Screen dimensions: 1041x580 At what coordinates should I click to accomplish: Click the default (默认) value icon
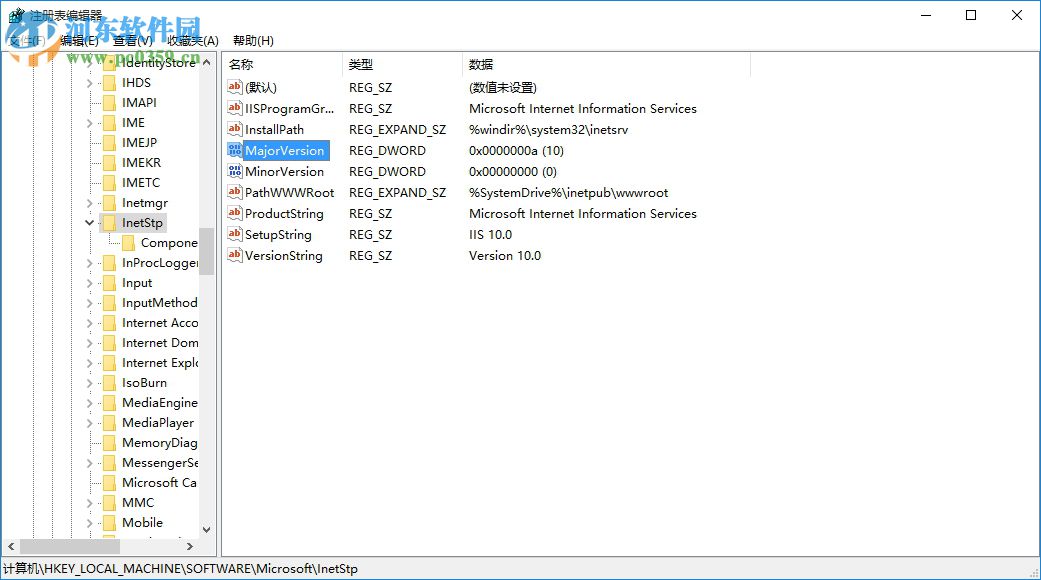click(x=234, y=87)
